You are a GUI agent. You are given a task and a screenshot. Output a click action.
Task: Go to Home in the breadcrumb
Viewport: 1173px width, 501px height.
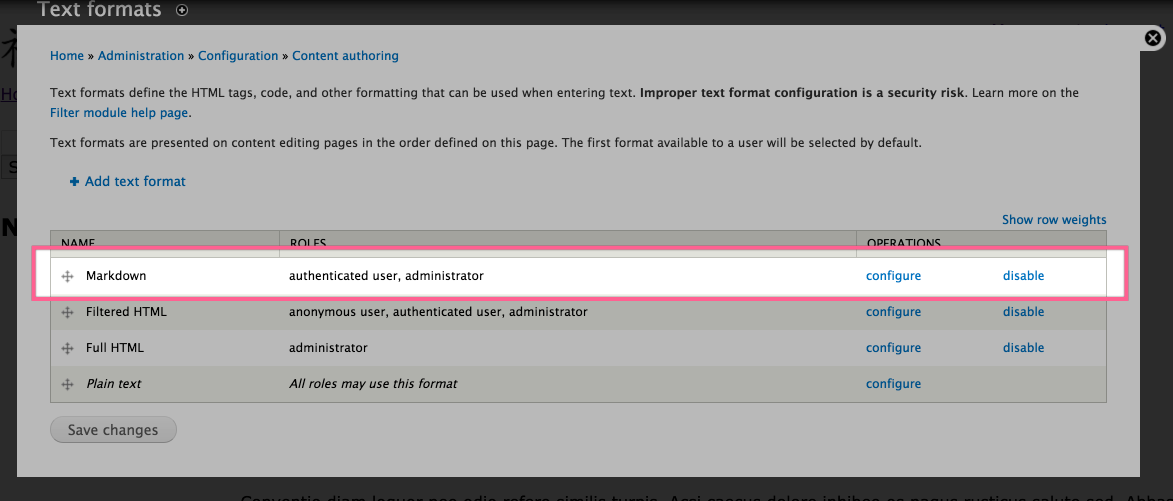(67, 56)
